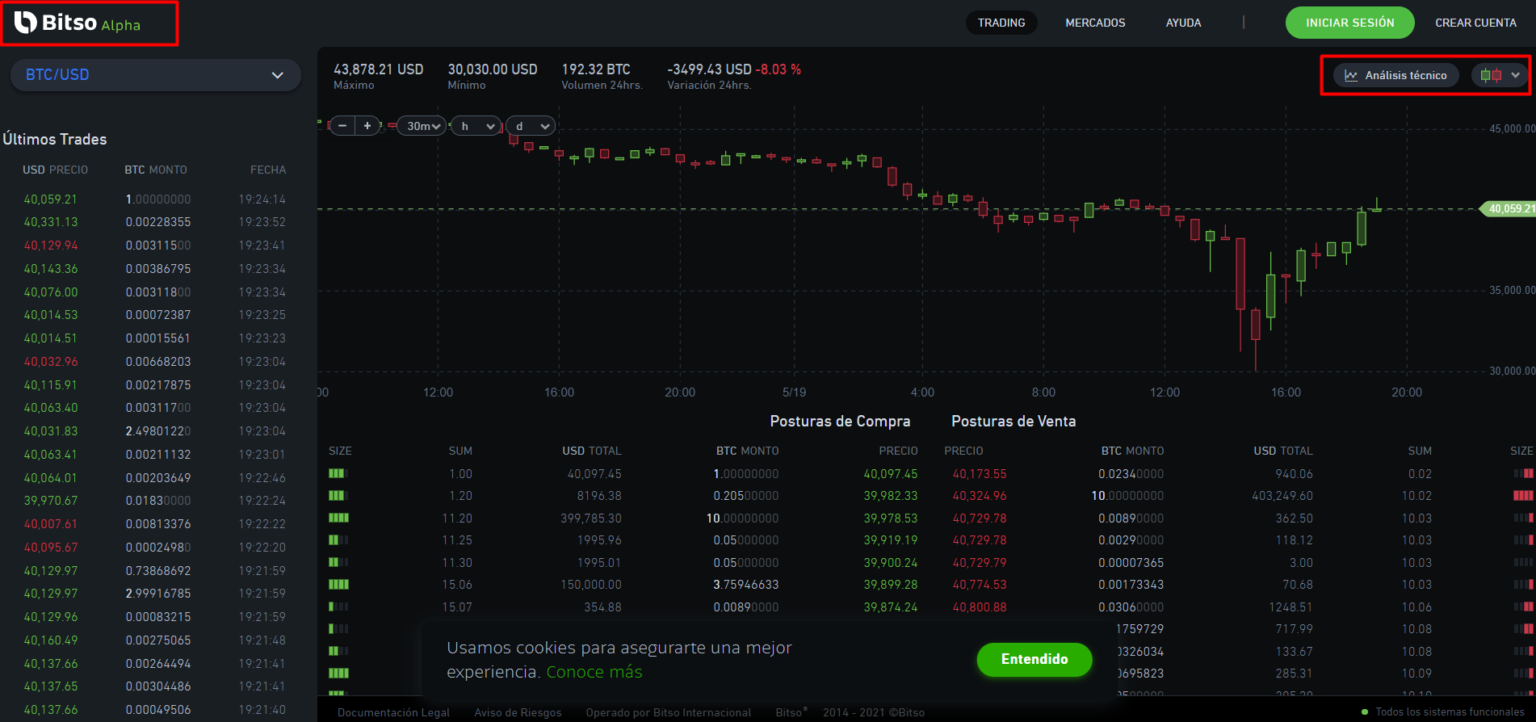Click Operado por Bitso Internacional footer text
Screen dimensions: 1536x722
point(668,713)
